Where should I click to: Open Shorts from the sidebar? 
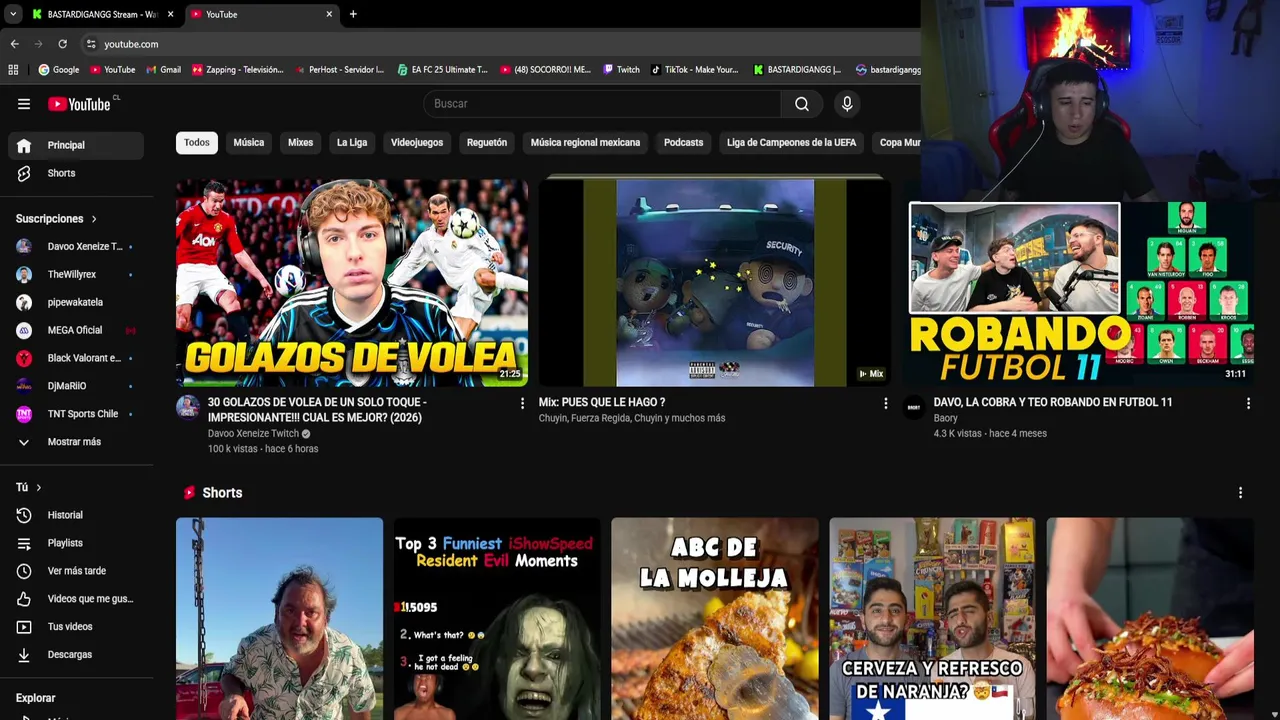(x=76, y=173)
